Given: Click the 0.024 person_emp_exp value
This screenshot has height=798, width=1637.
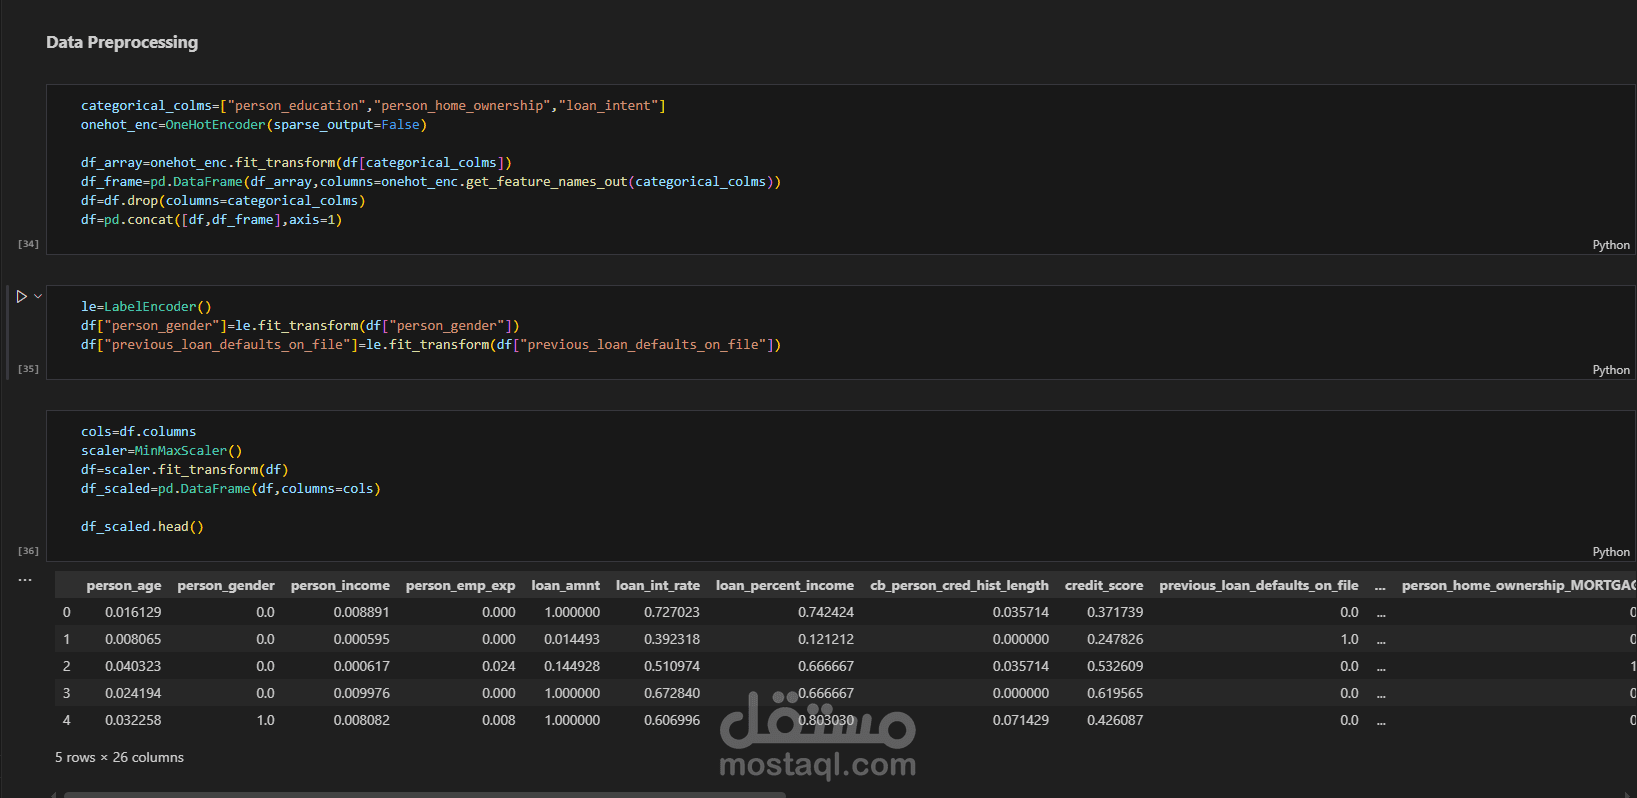Looking at the screenshot, I should pyautogui.click(x=499, y=666).
